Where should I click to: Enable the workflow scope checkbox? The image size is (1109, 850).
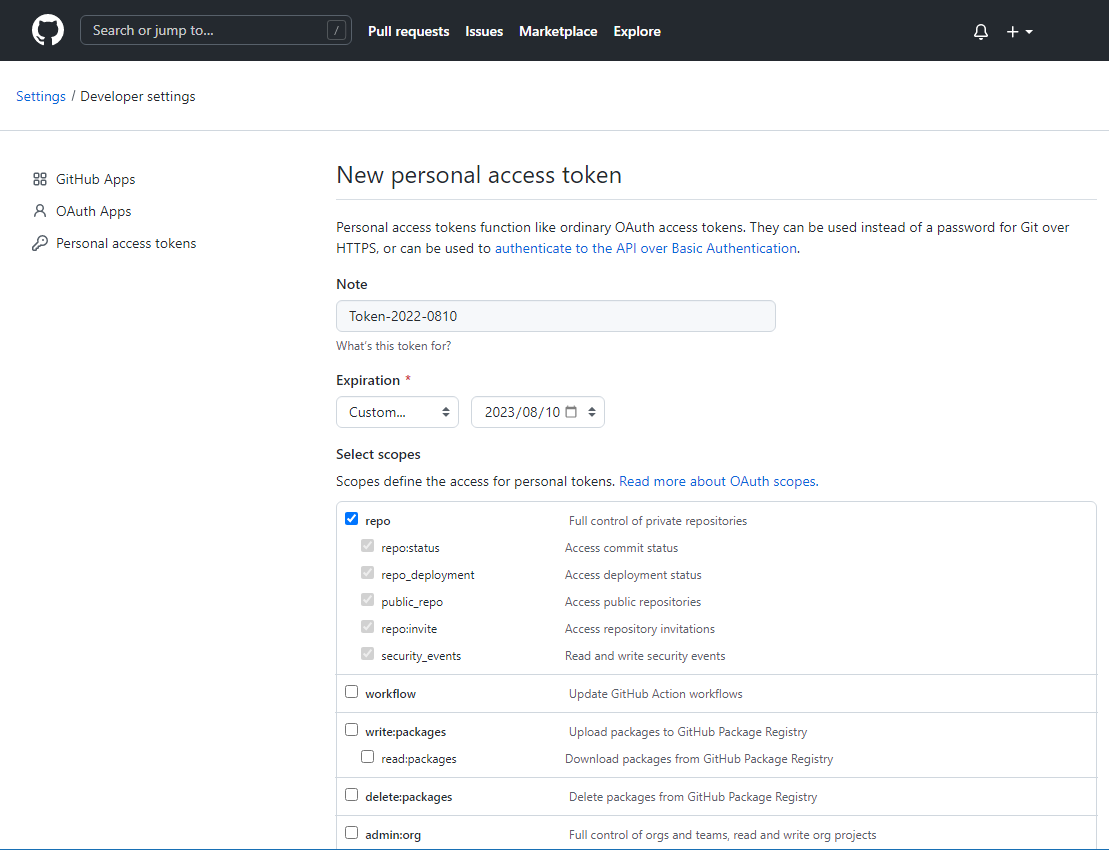352,692
